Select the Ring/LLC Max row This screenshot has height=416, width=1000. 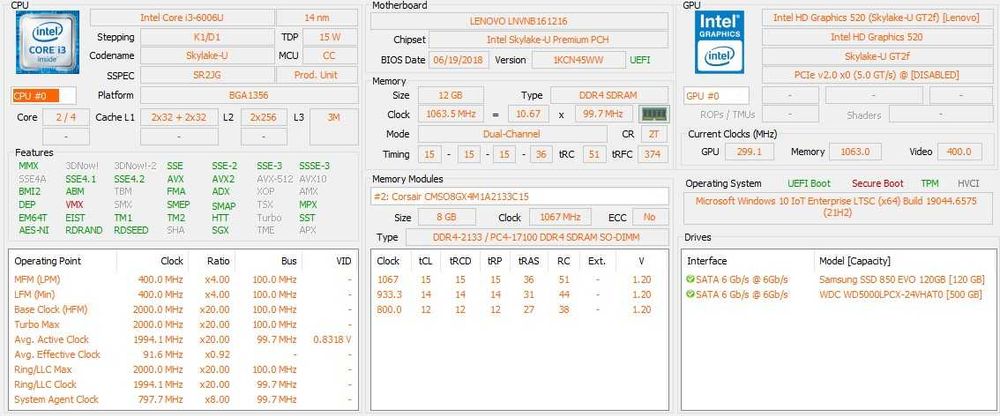[183, 369]
